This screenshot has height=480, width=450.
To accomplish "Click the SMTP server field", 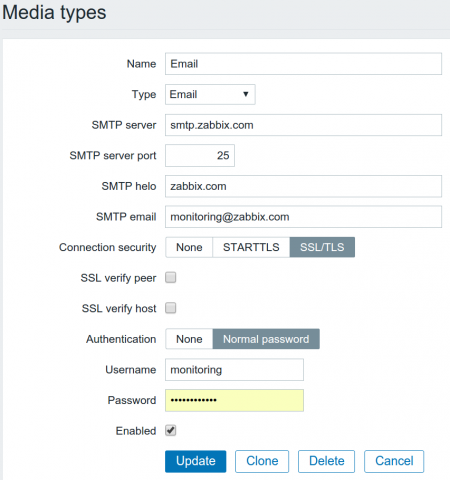I will click(x=303, y=125).
